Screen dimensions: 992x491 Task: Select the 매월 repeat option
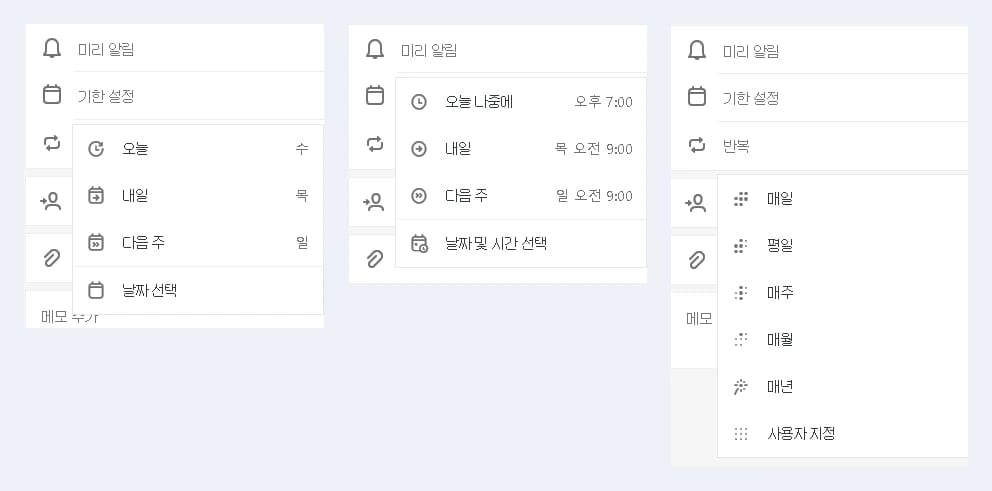click(843, 340)
